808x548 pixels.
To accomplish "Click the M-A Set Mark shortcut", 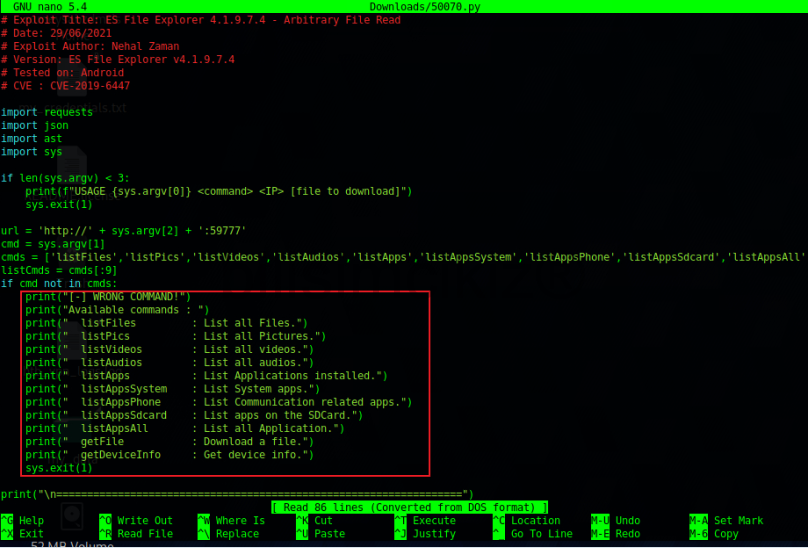I will [x=727, y=521].
